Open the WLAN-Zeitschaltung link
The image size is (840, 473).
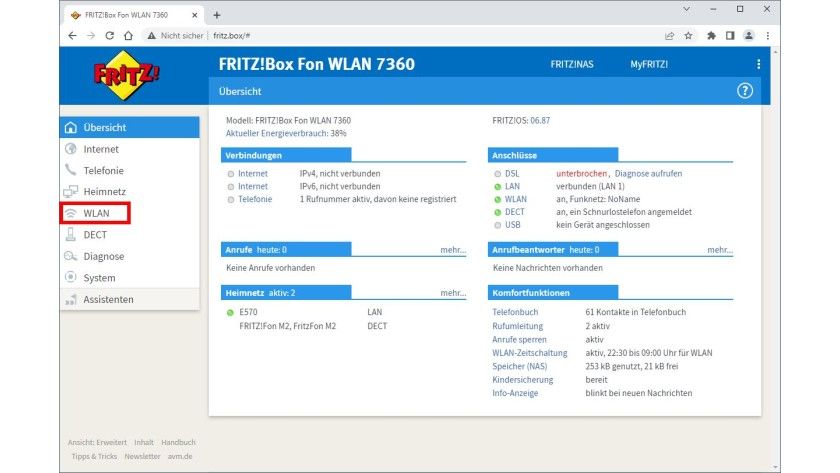tap(530, 353)
